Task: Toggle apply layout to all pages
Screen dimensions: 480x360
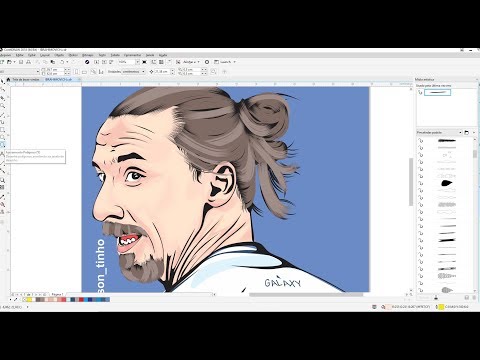Action: coord(93,72)
